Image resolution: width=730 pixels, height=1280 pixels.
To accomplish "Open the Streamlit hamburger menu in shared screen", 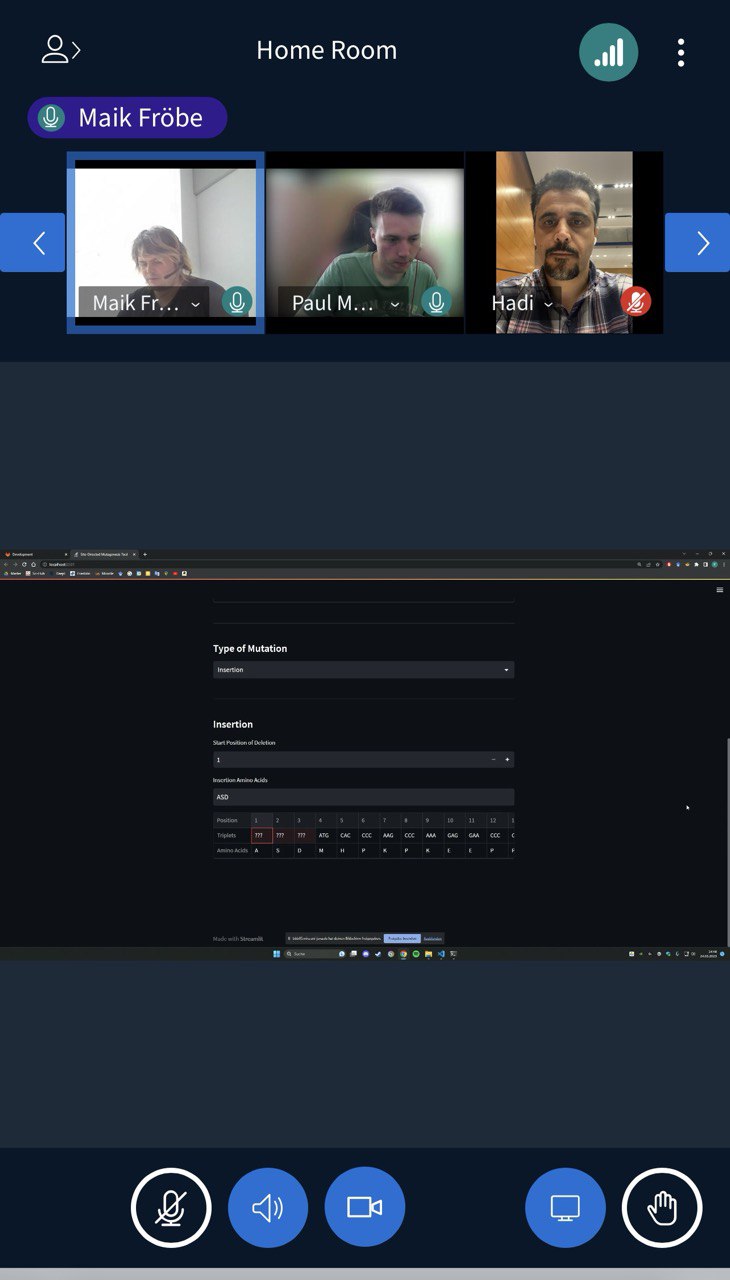I will click(719, 590).
